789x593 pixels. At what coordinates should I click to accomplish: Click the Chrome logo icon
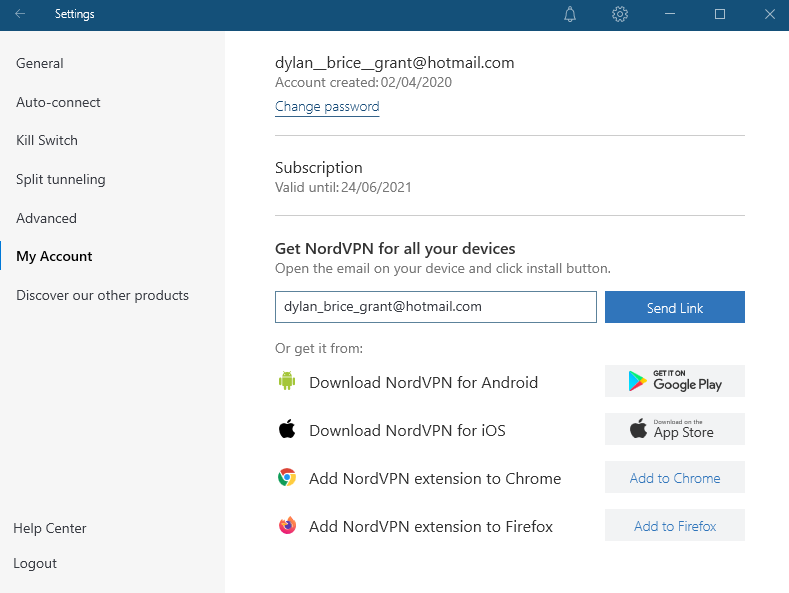287,477
